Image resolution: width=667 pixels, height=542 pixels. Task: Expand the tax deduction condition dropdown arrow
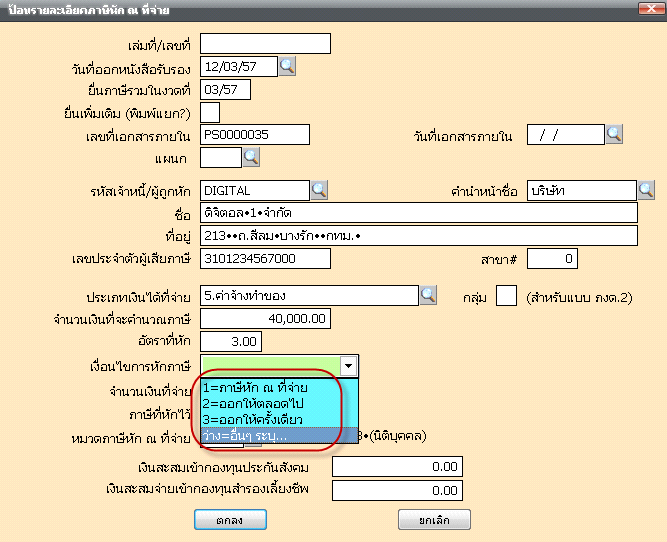347,366
